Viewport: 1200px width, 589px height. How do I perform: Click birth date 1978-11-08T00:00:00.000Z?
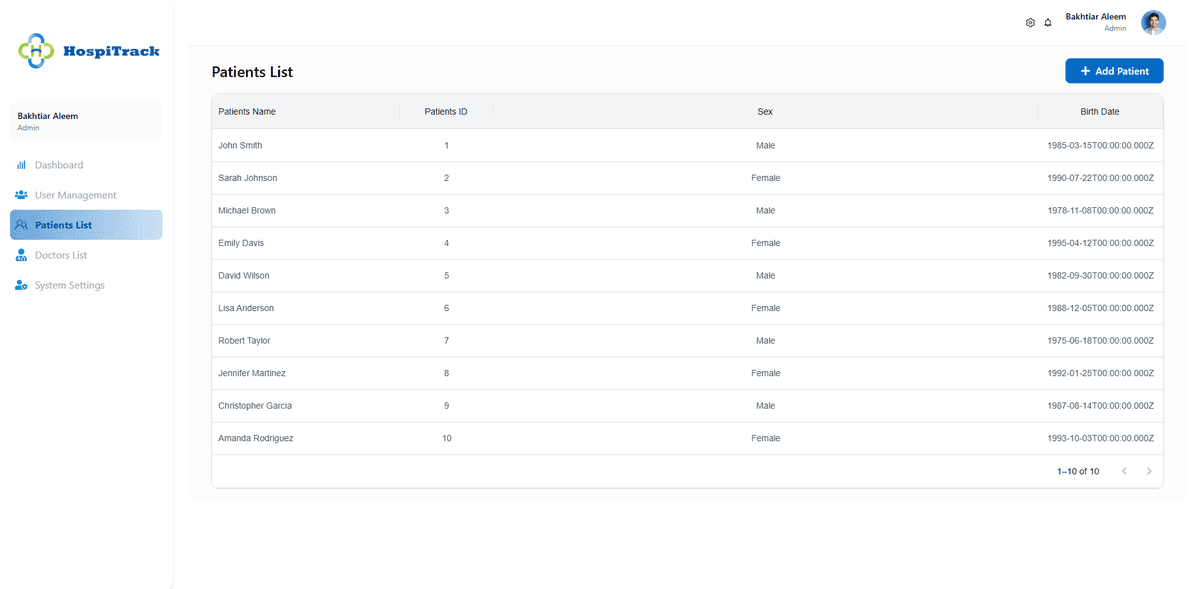click(1100, 210)
